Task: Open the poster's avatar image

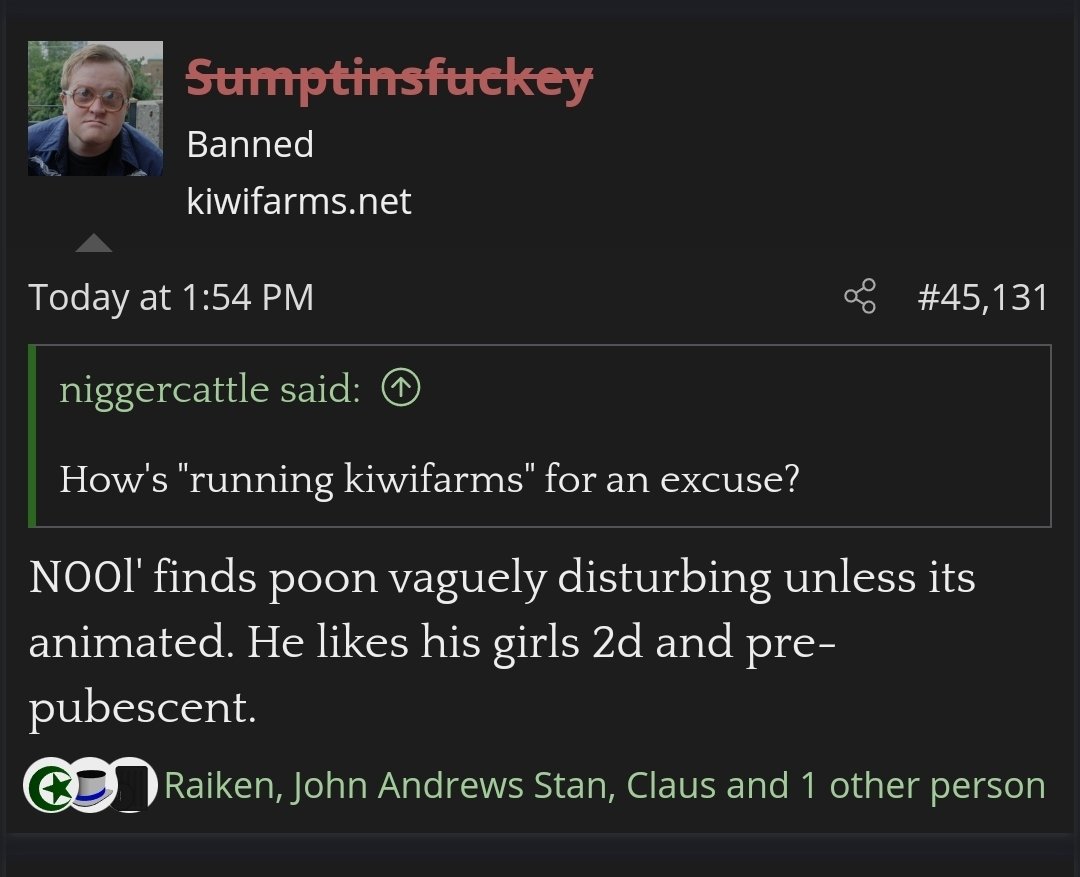Action: click(x=96, y=108)
